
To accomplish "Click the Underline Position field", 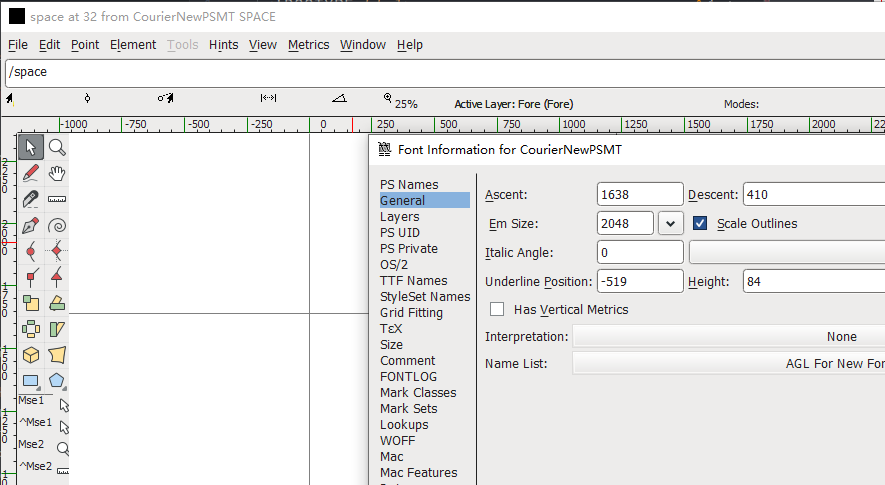I will tap(640, 281).
